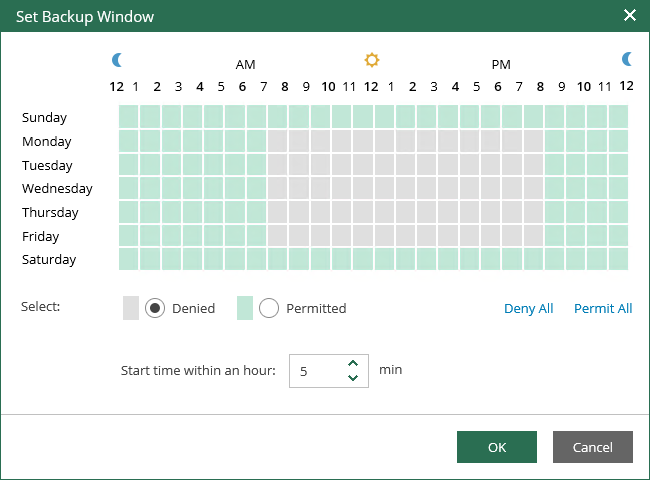Close the Set Backup Window dialog

(630, 15)
